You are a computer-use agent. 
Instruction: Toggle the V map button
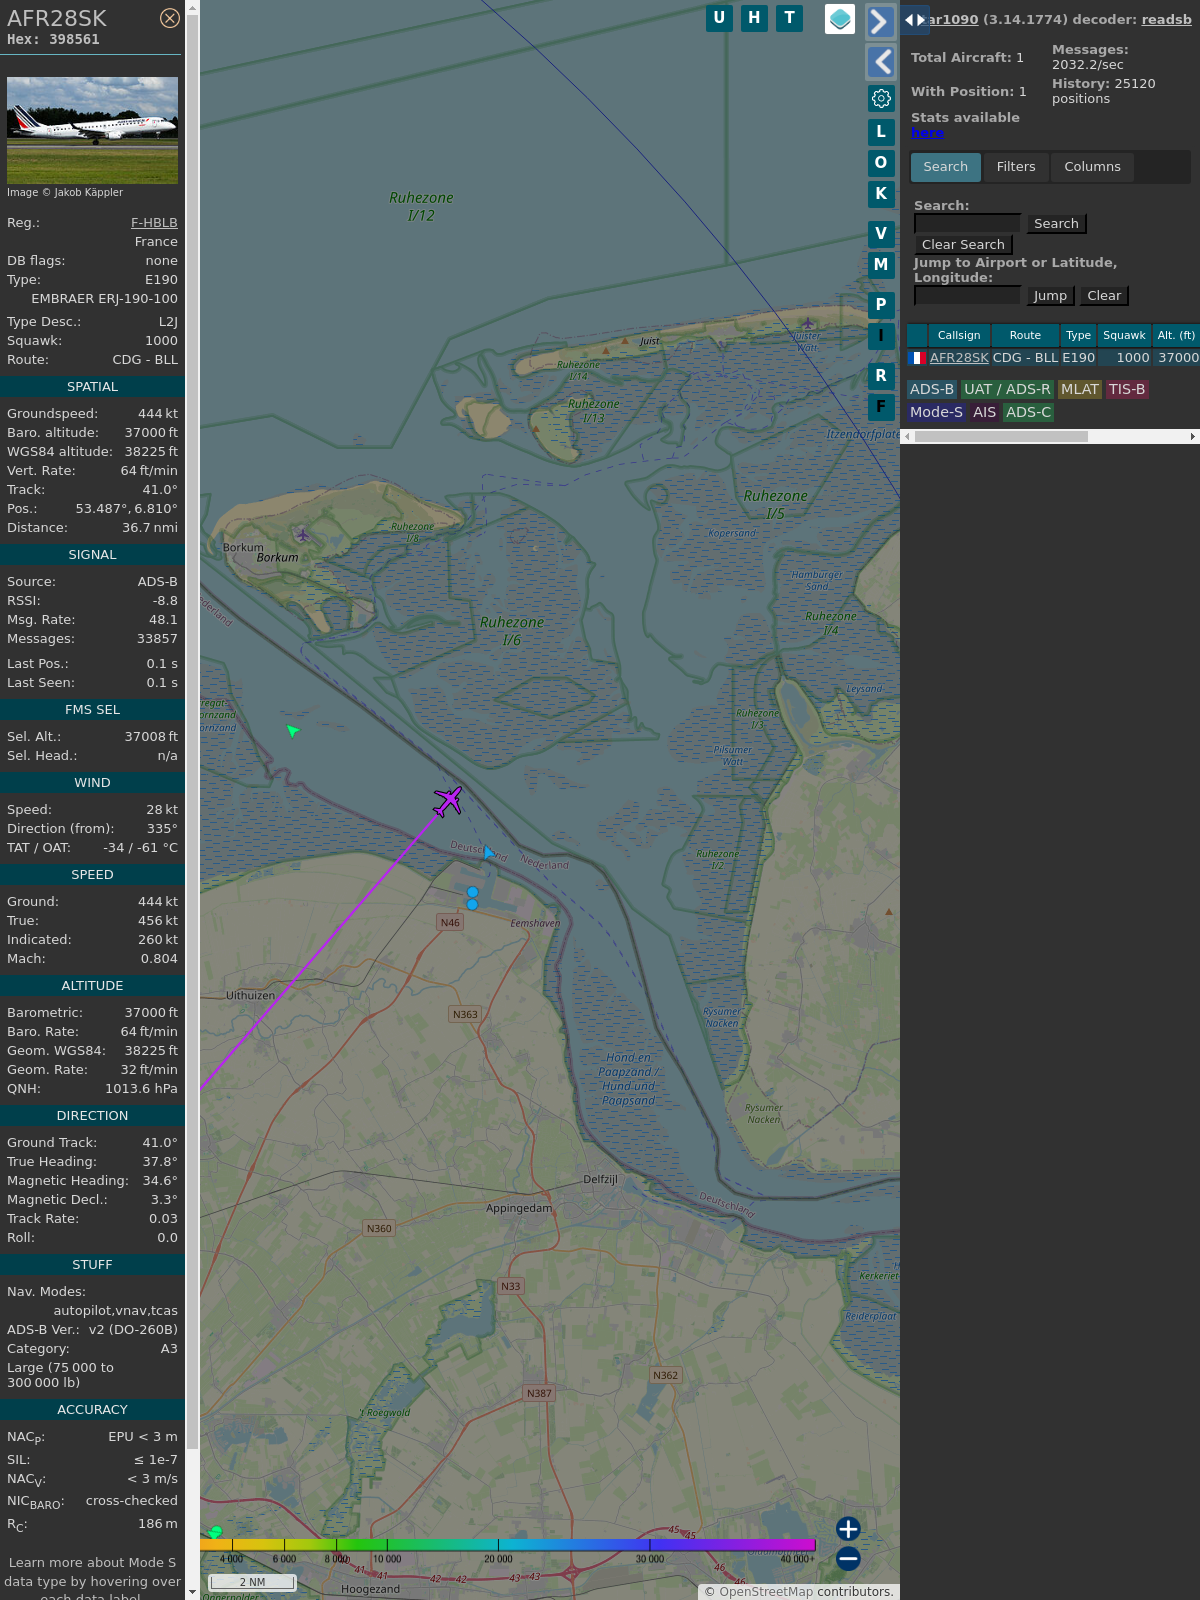click(x=881, y=234)
